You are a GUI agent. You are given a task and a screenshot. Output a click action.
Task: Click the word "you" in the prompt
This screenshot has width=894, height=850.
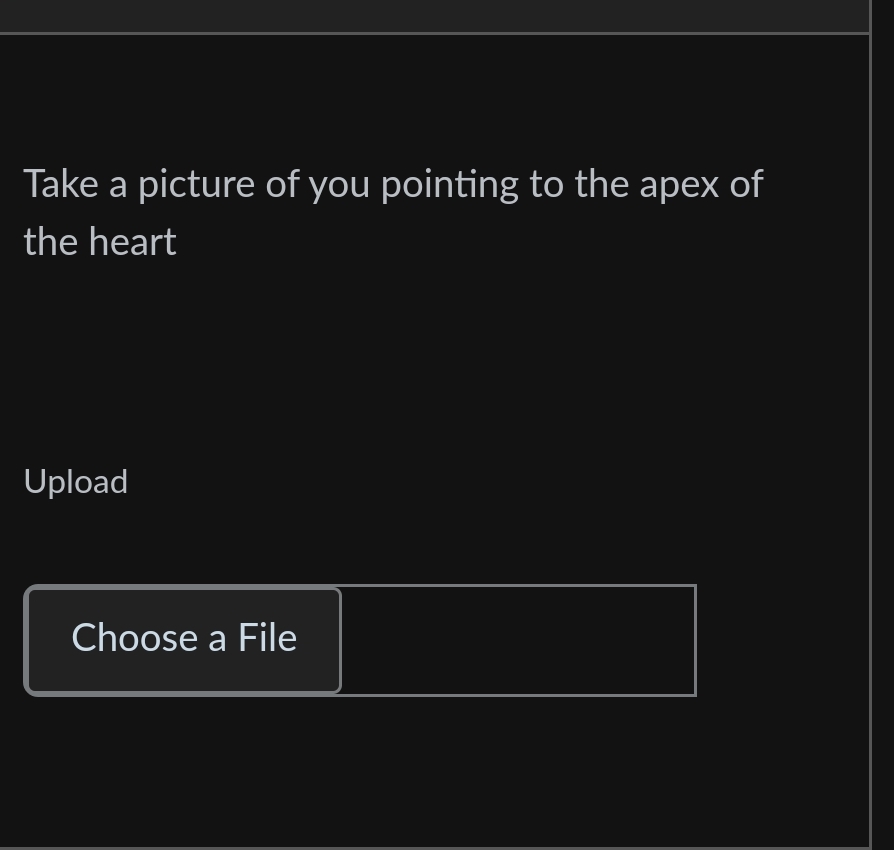tap(339, 185)
